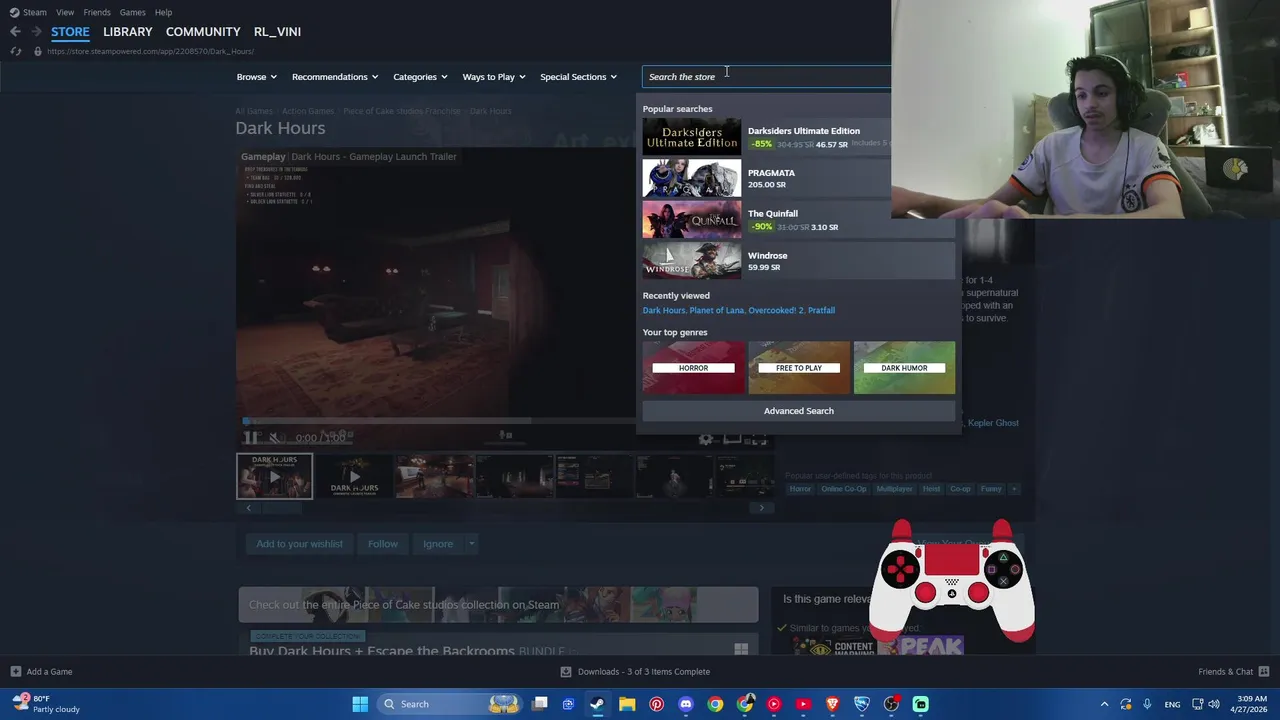The width and height of the screenshot is (1280, 720).
Task: Open the View menu
Action: coord(65,12)
